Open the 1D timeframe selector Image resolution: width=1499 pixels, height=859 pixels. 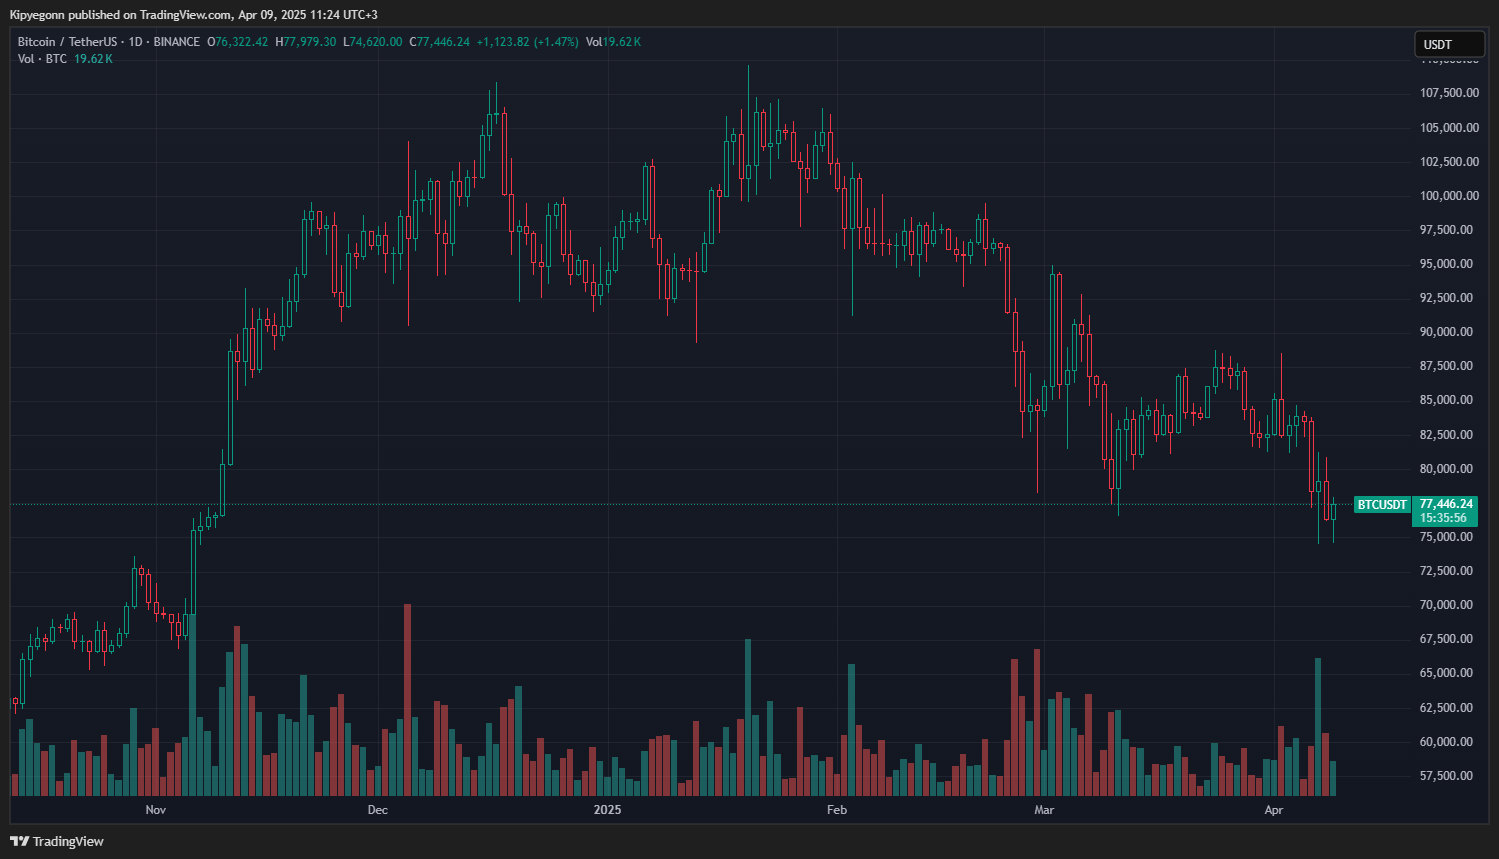click(x=136, y=41)
